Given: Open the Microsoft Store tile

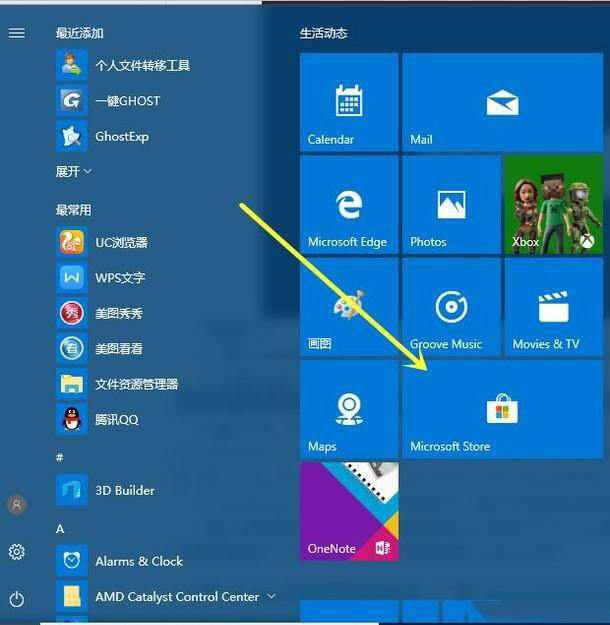Looking at the screenshot, I should (503, 409).
